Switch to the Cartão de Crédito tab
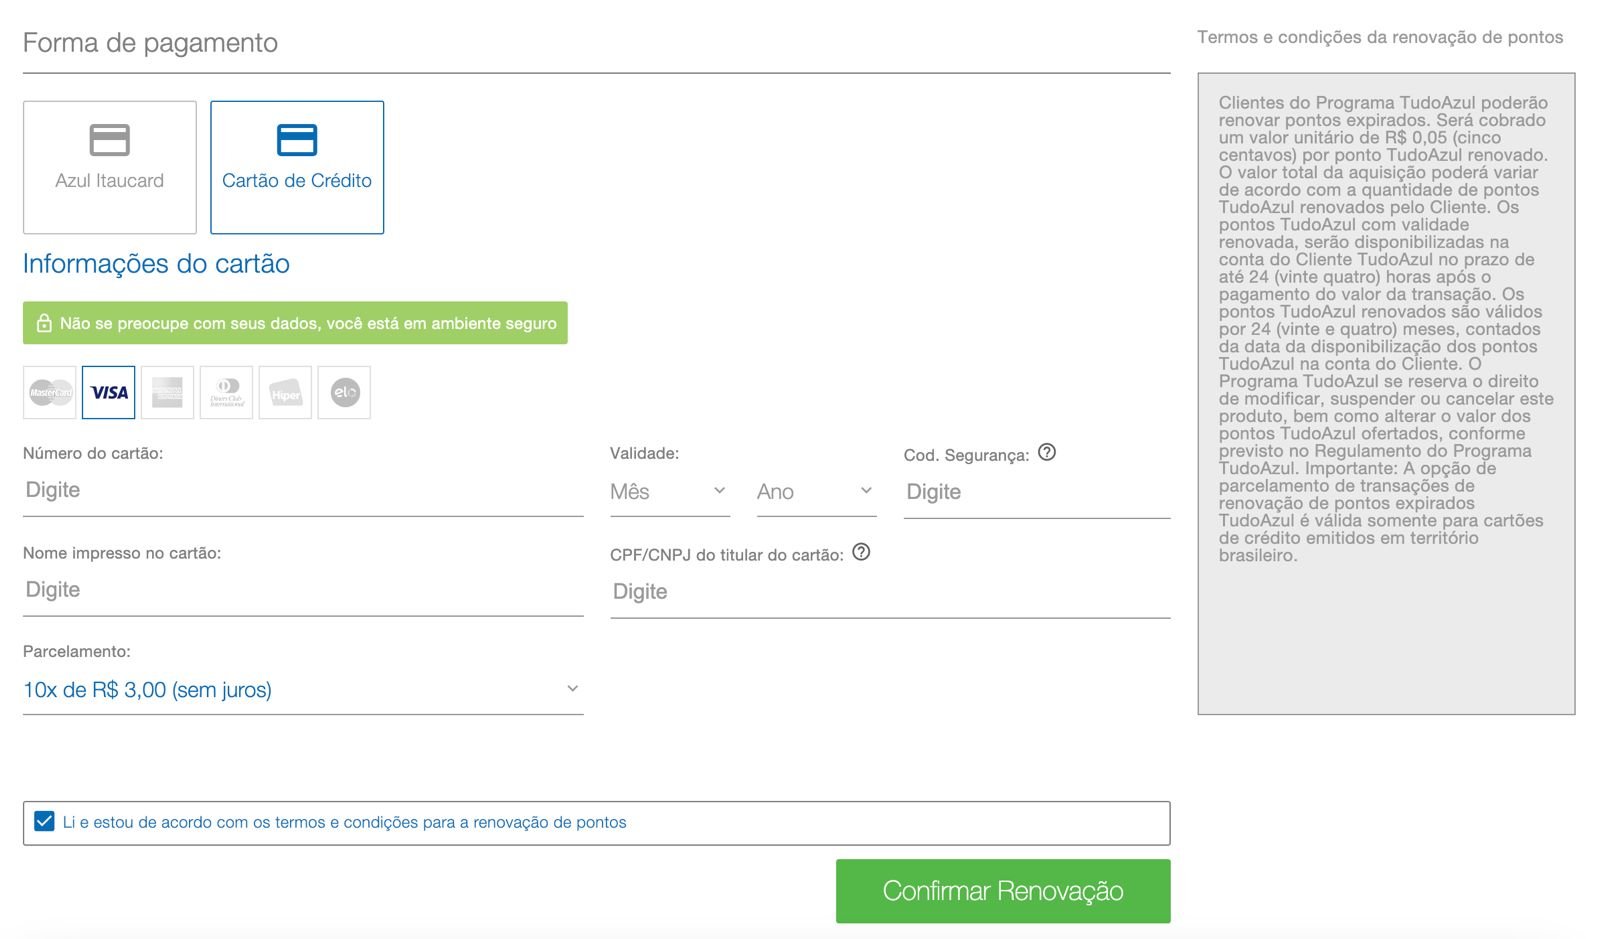 coord(297,167)
